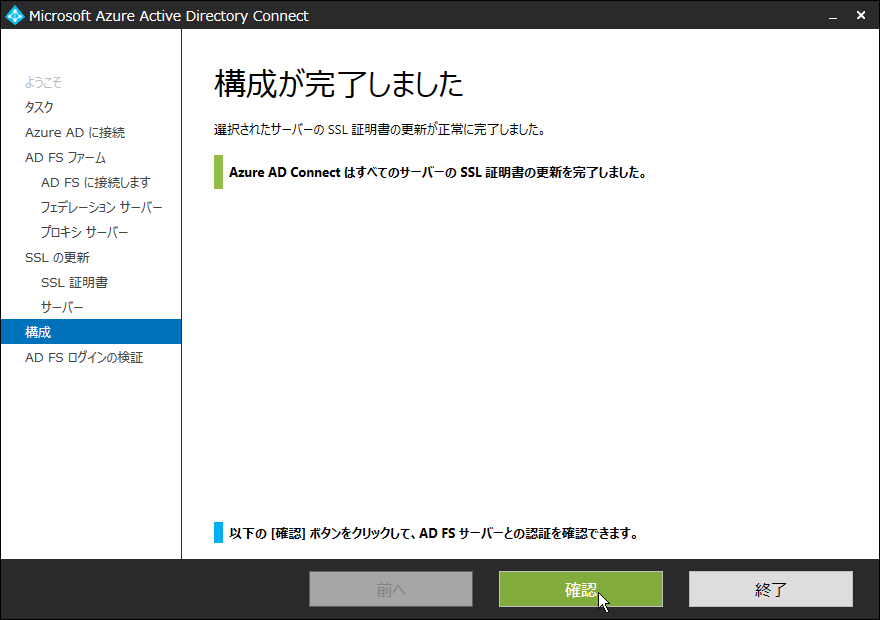Click the Azure AD Connect title bar icon
This screenshot has width=880, height=620.
15,15
